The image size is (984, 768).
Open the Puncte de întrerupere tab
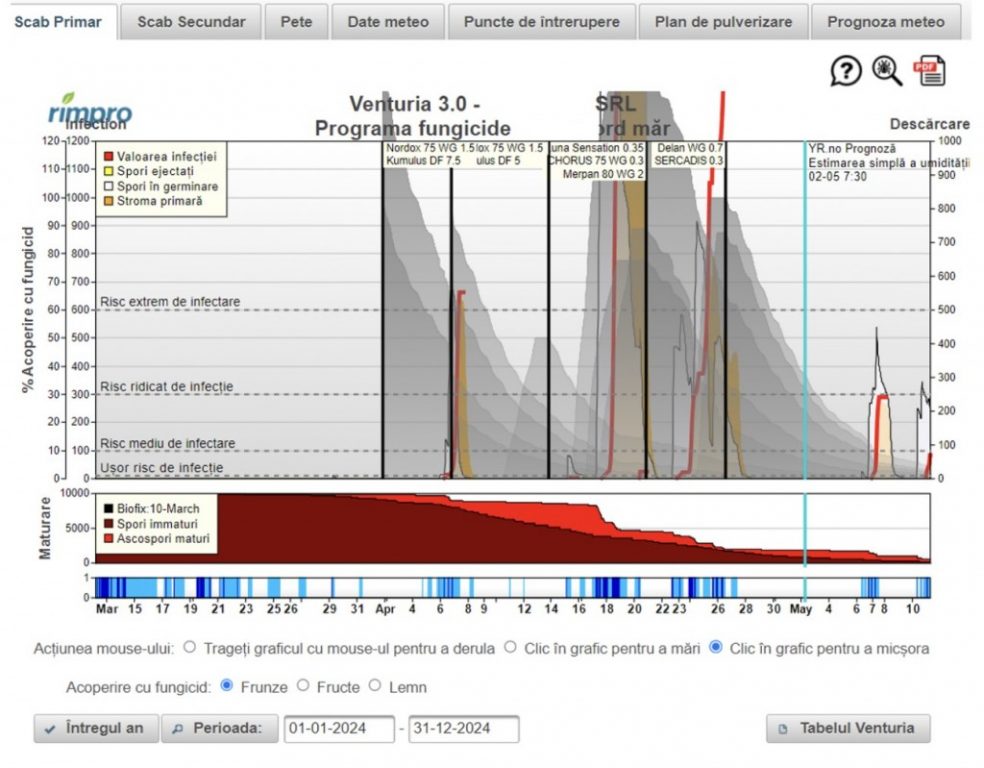pyautogui.click(x=542, y=22)
